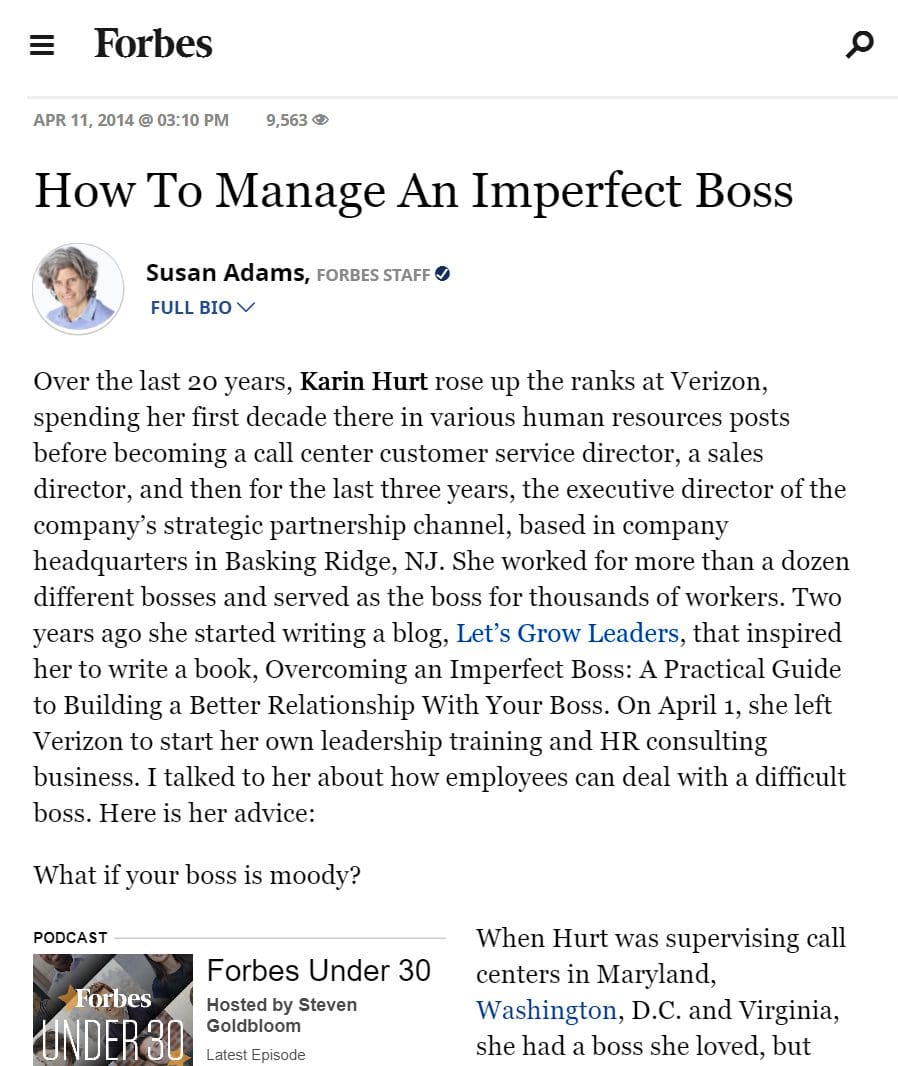Open the hamburger navigation menu
The height and width of the screenshot is (1066, 898).
pos(41,45)
